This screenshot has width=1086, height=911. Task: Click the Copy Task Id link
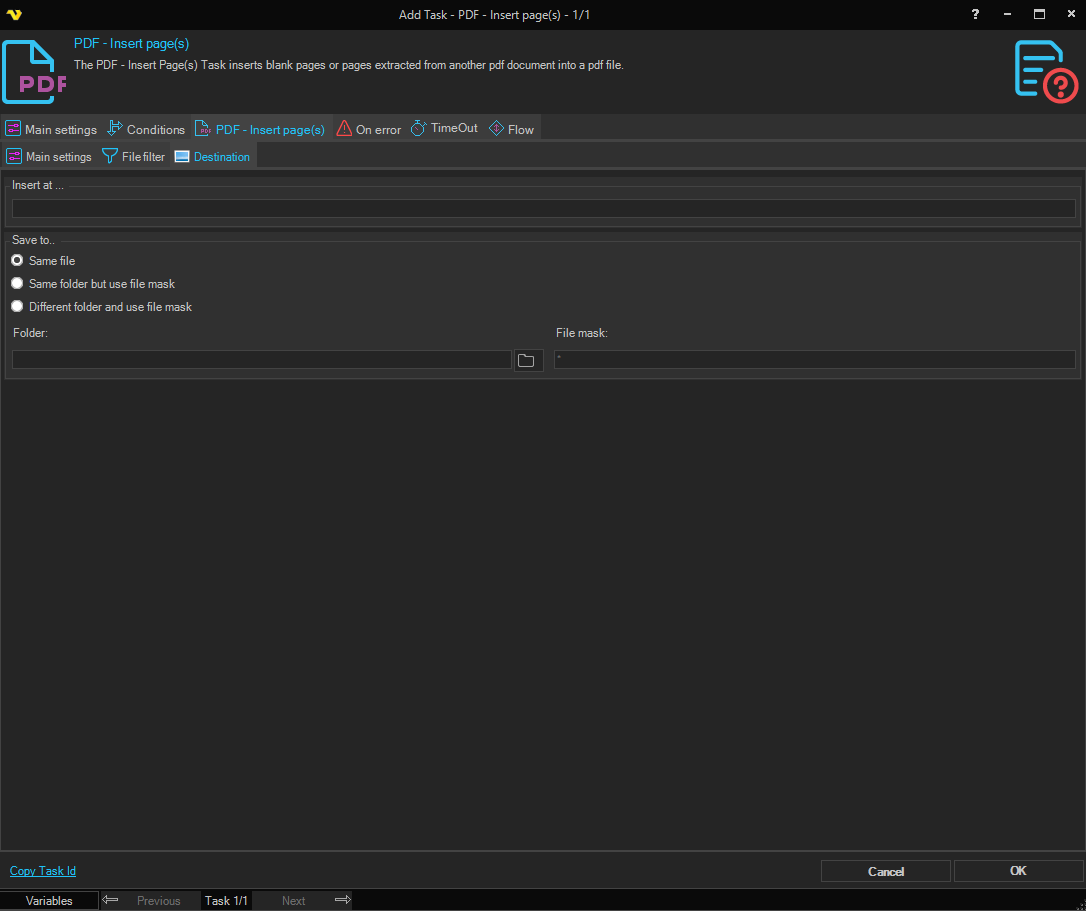(43, 871)
